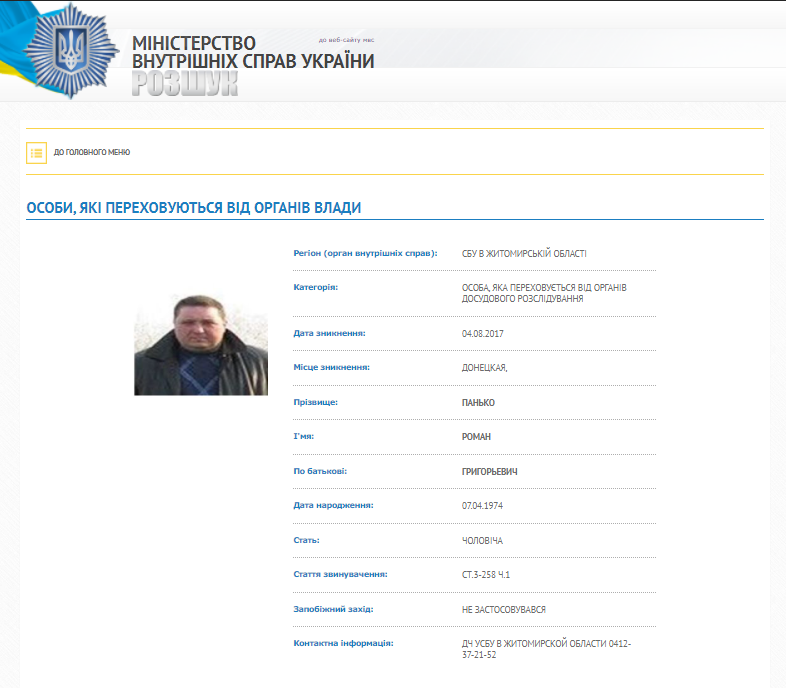
Task: Click the 'Регіон (орган внутрішніх справ):' label
Action: coord(365,253)
